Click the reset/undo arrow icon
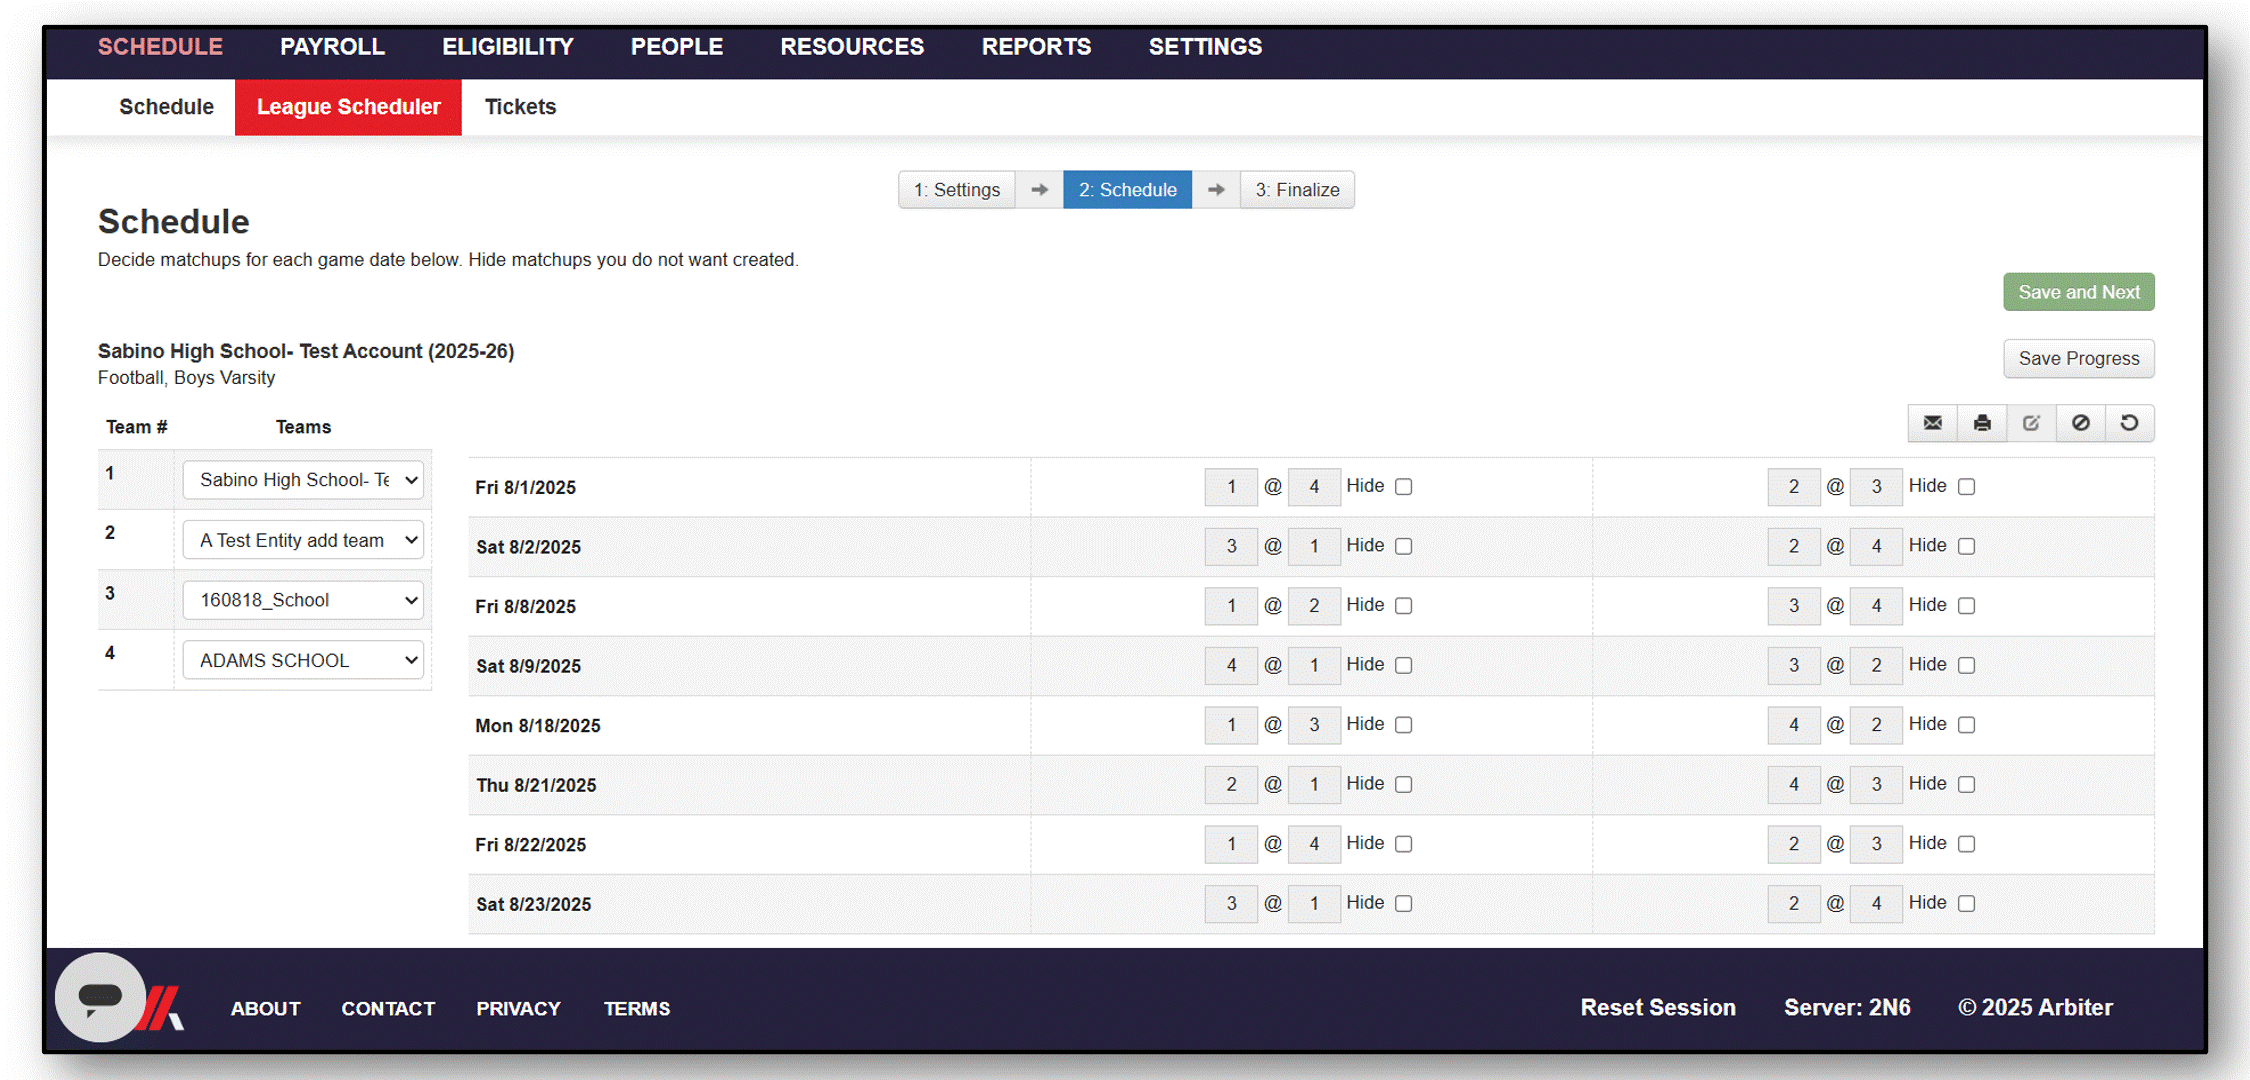Viewport: 2250px width, 1080px height. (x=2131, y=423)
